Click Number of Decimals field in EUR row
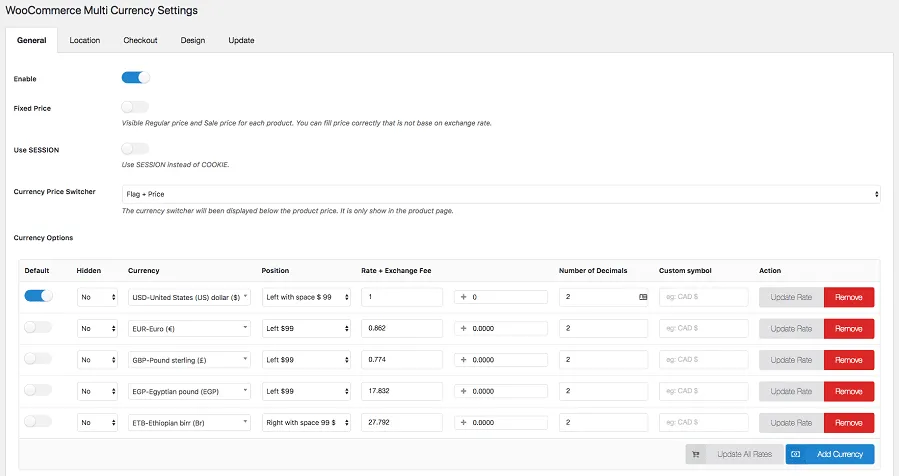 coord(604,329)
